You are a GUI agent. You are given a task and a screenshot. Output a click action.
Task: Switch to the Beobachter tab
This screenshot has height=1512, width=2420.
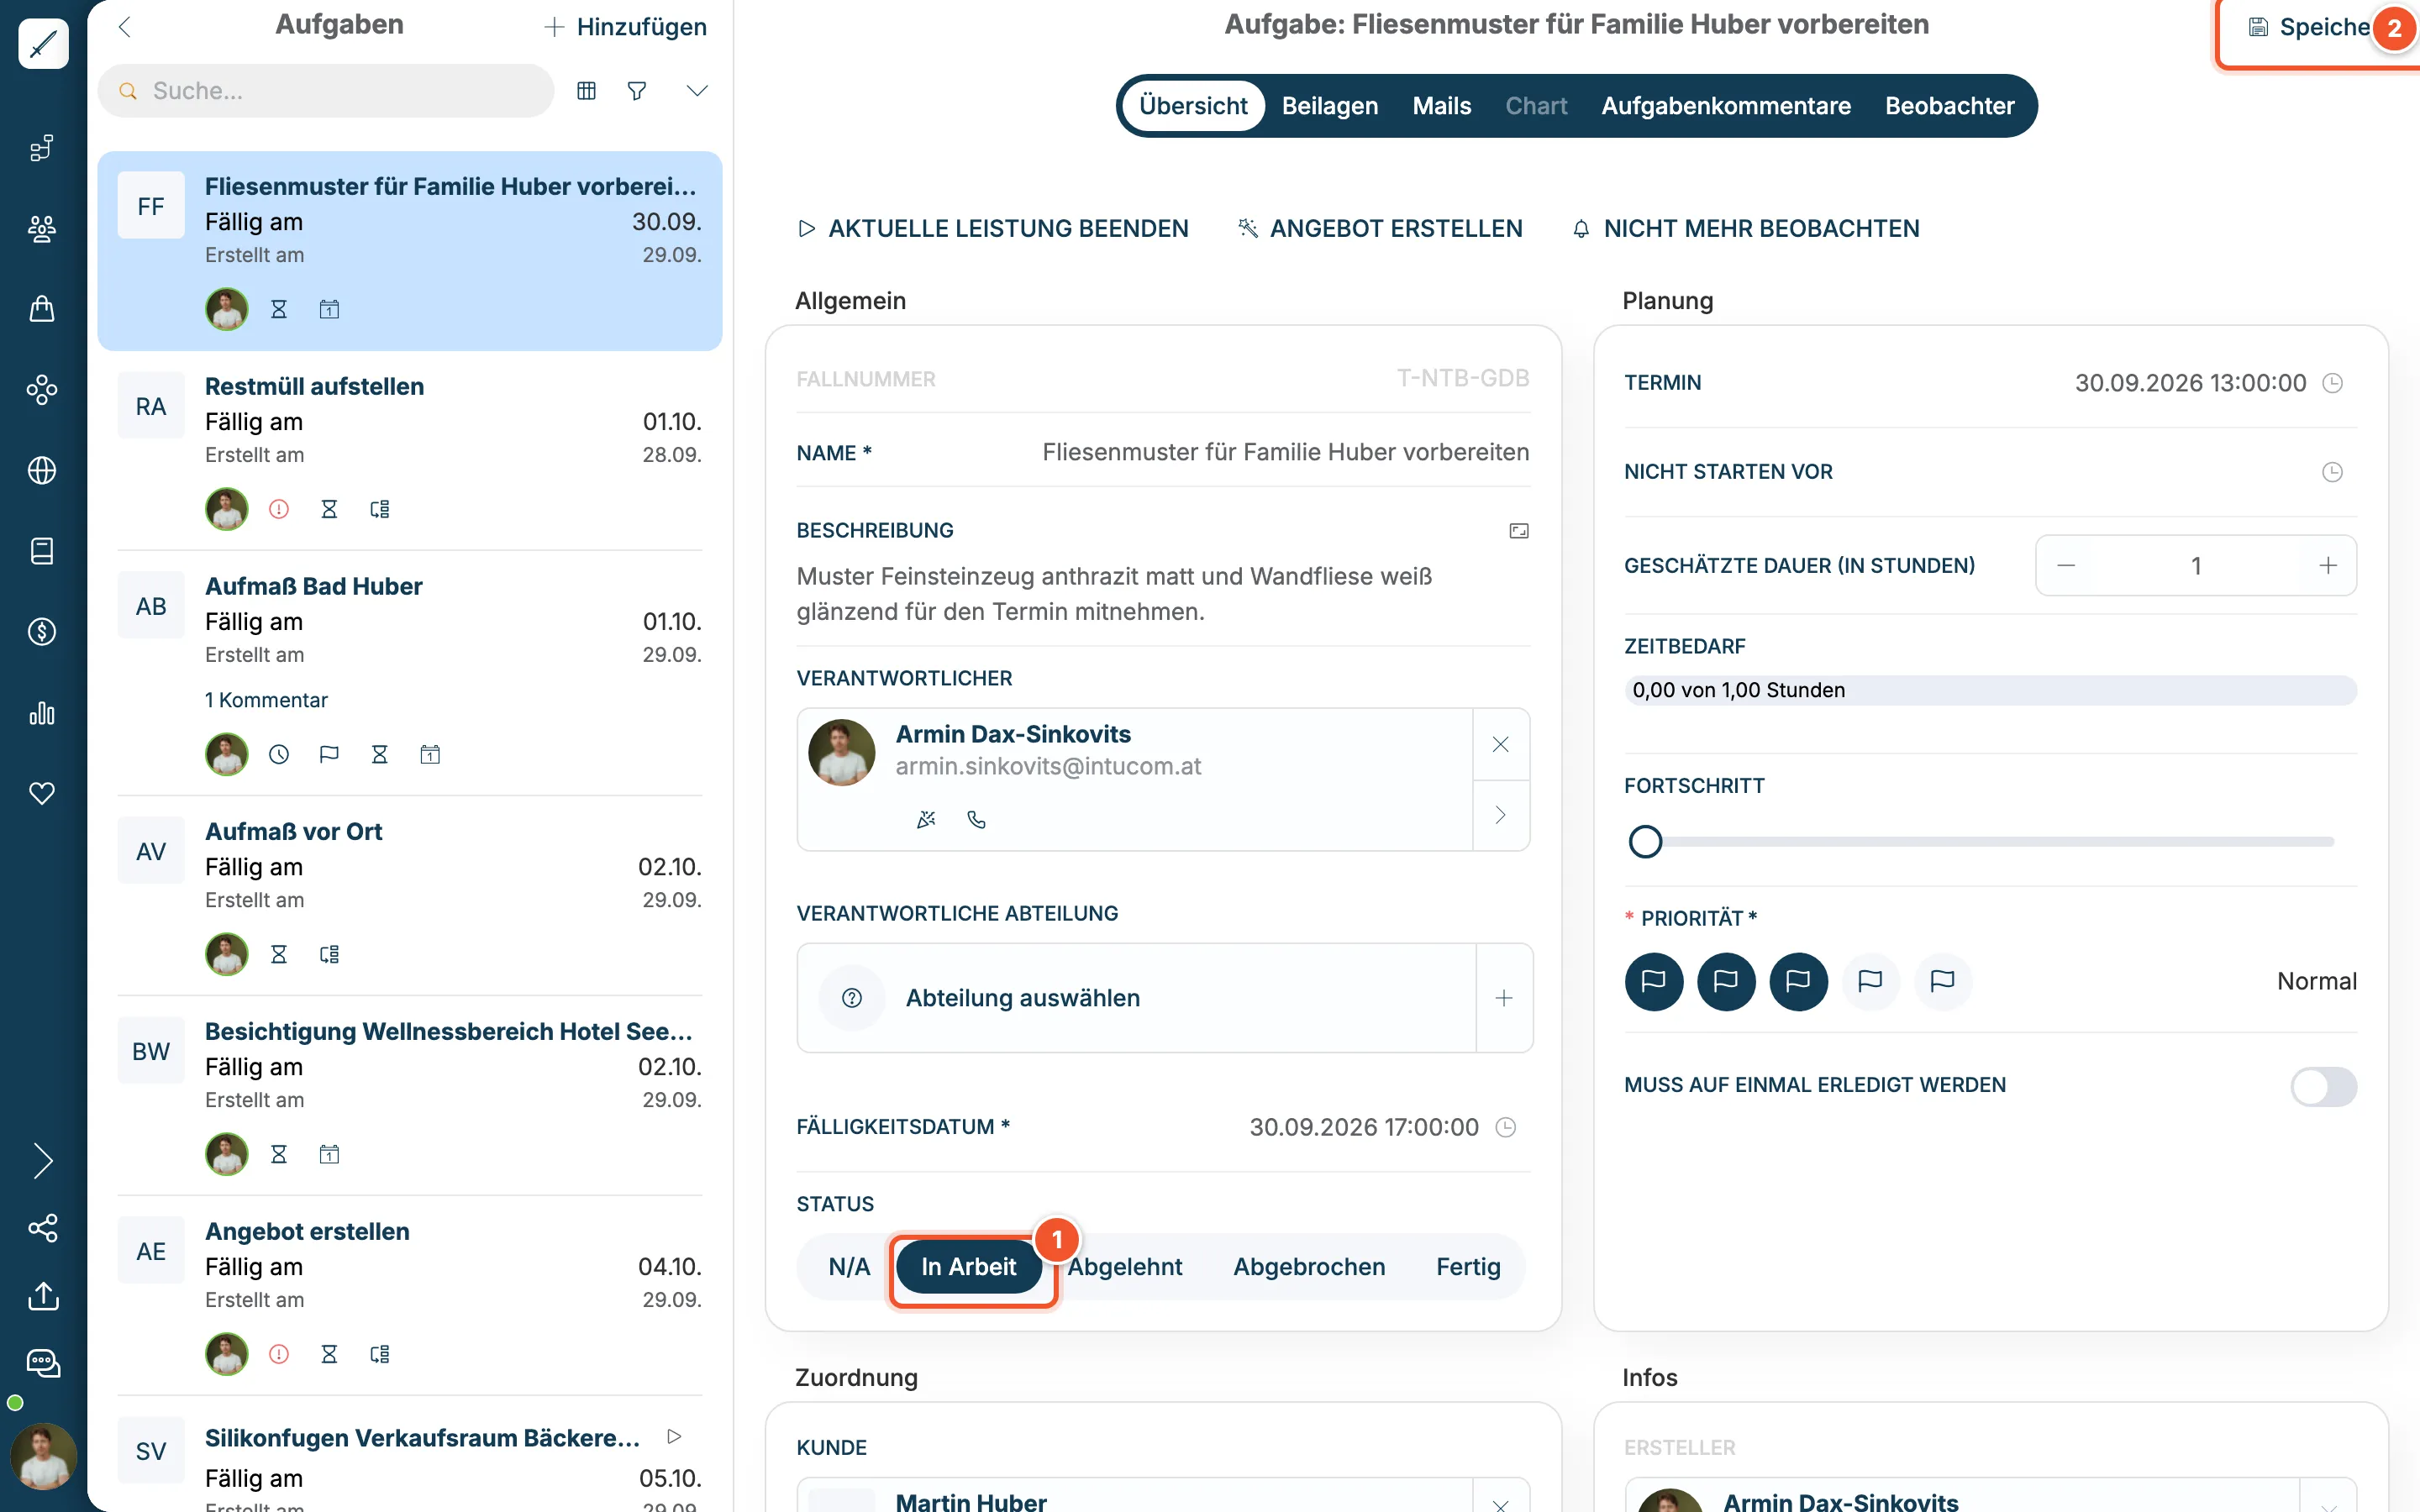click(1950, 106)
